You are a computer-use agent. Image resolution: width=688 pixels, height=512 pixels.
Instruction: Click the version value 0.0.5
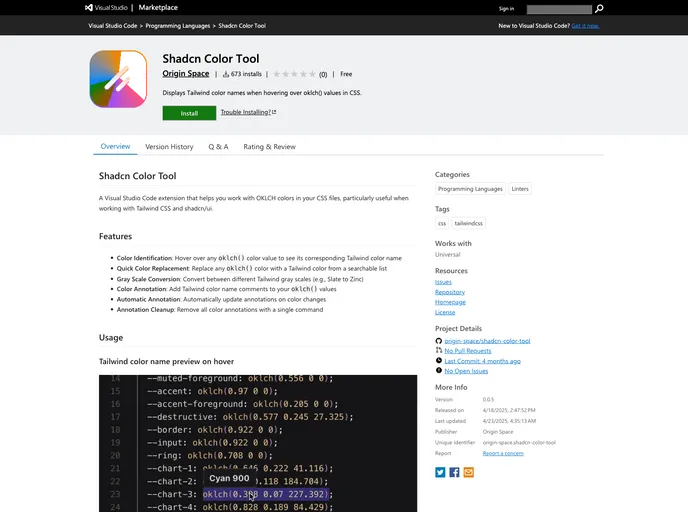coord(488,400)
